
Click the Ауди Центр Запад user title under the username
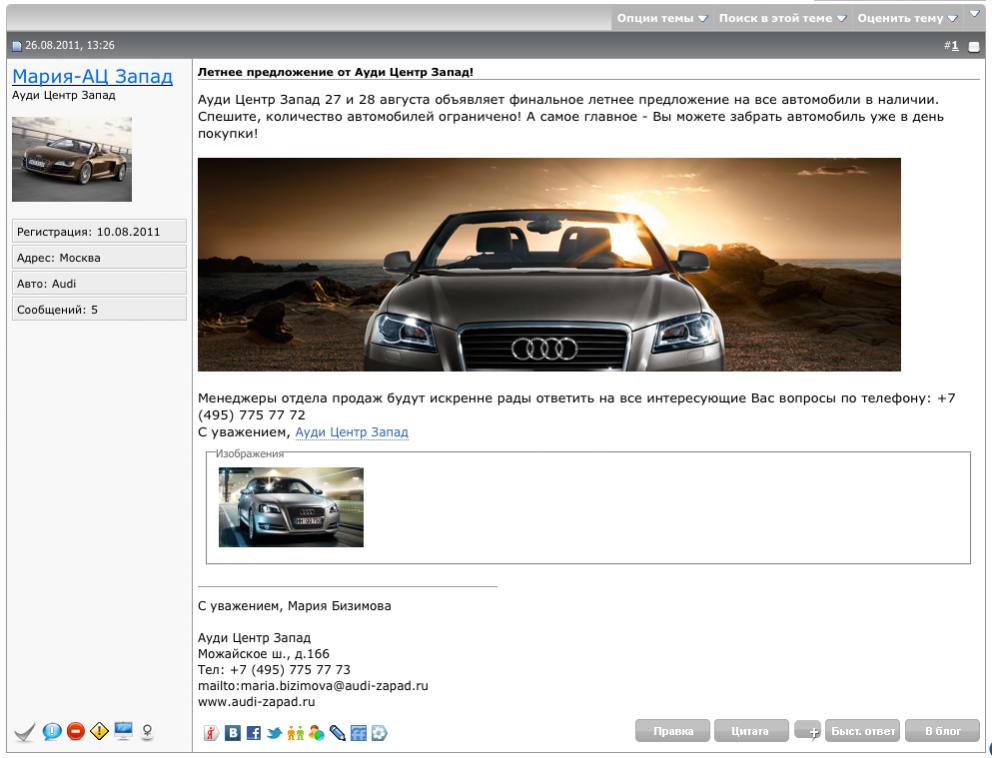pos(63,96)
